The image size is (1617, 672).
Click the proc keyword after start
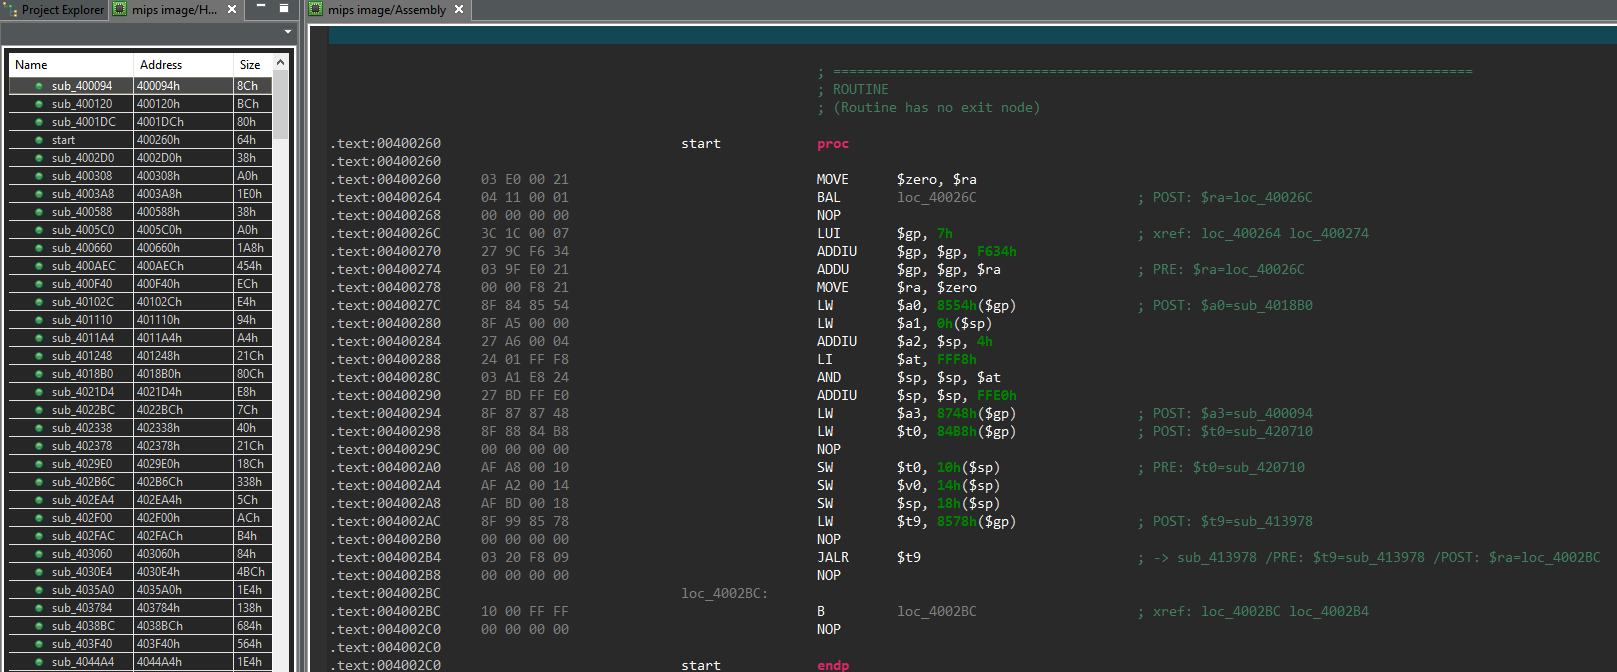tap(832, 144)
